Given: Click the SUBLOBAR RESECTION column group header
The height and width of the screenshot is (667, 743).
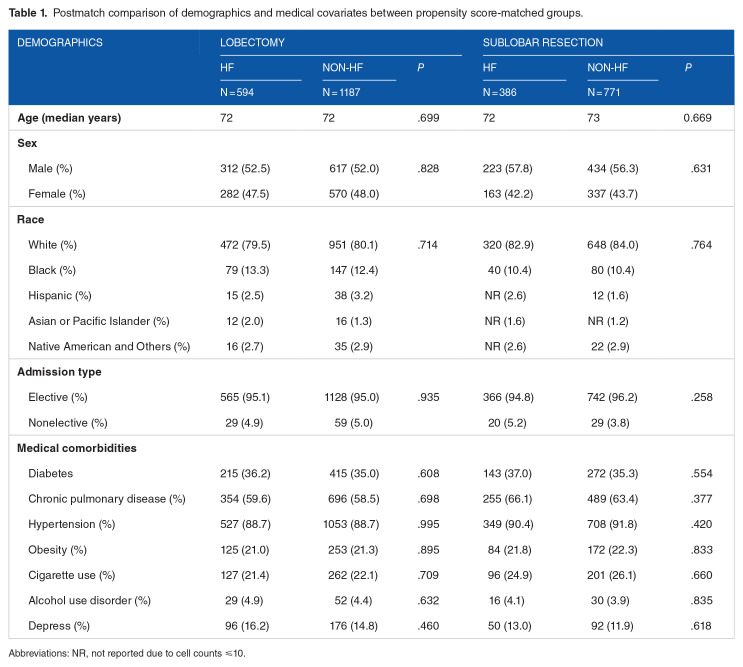Looking at the screenshot, I should (536, 42).
